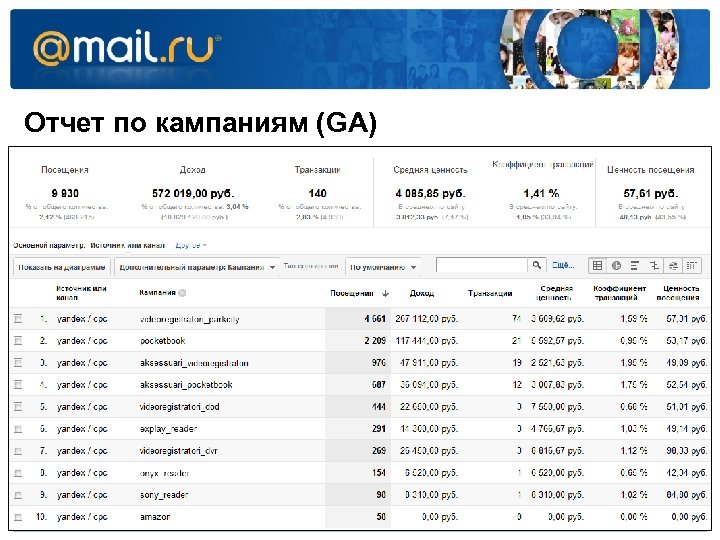Switch to pivot table view icon
The height and width of the screenshot is (540, 720).
point(692,266)
